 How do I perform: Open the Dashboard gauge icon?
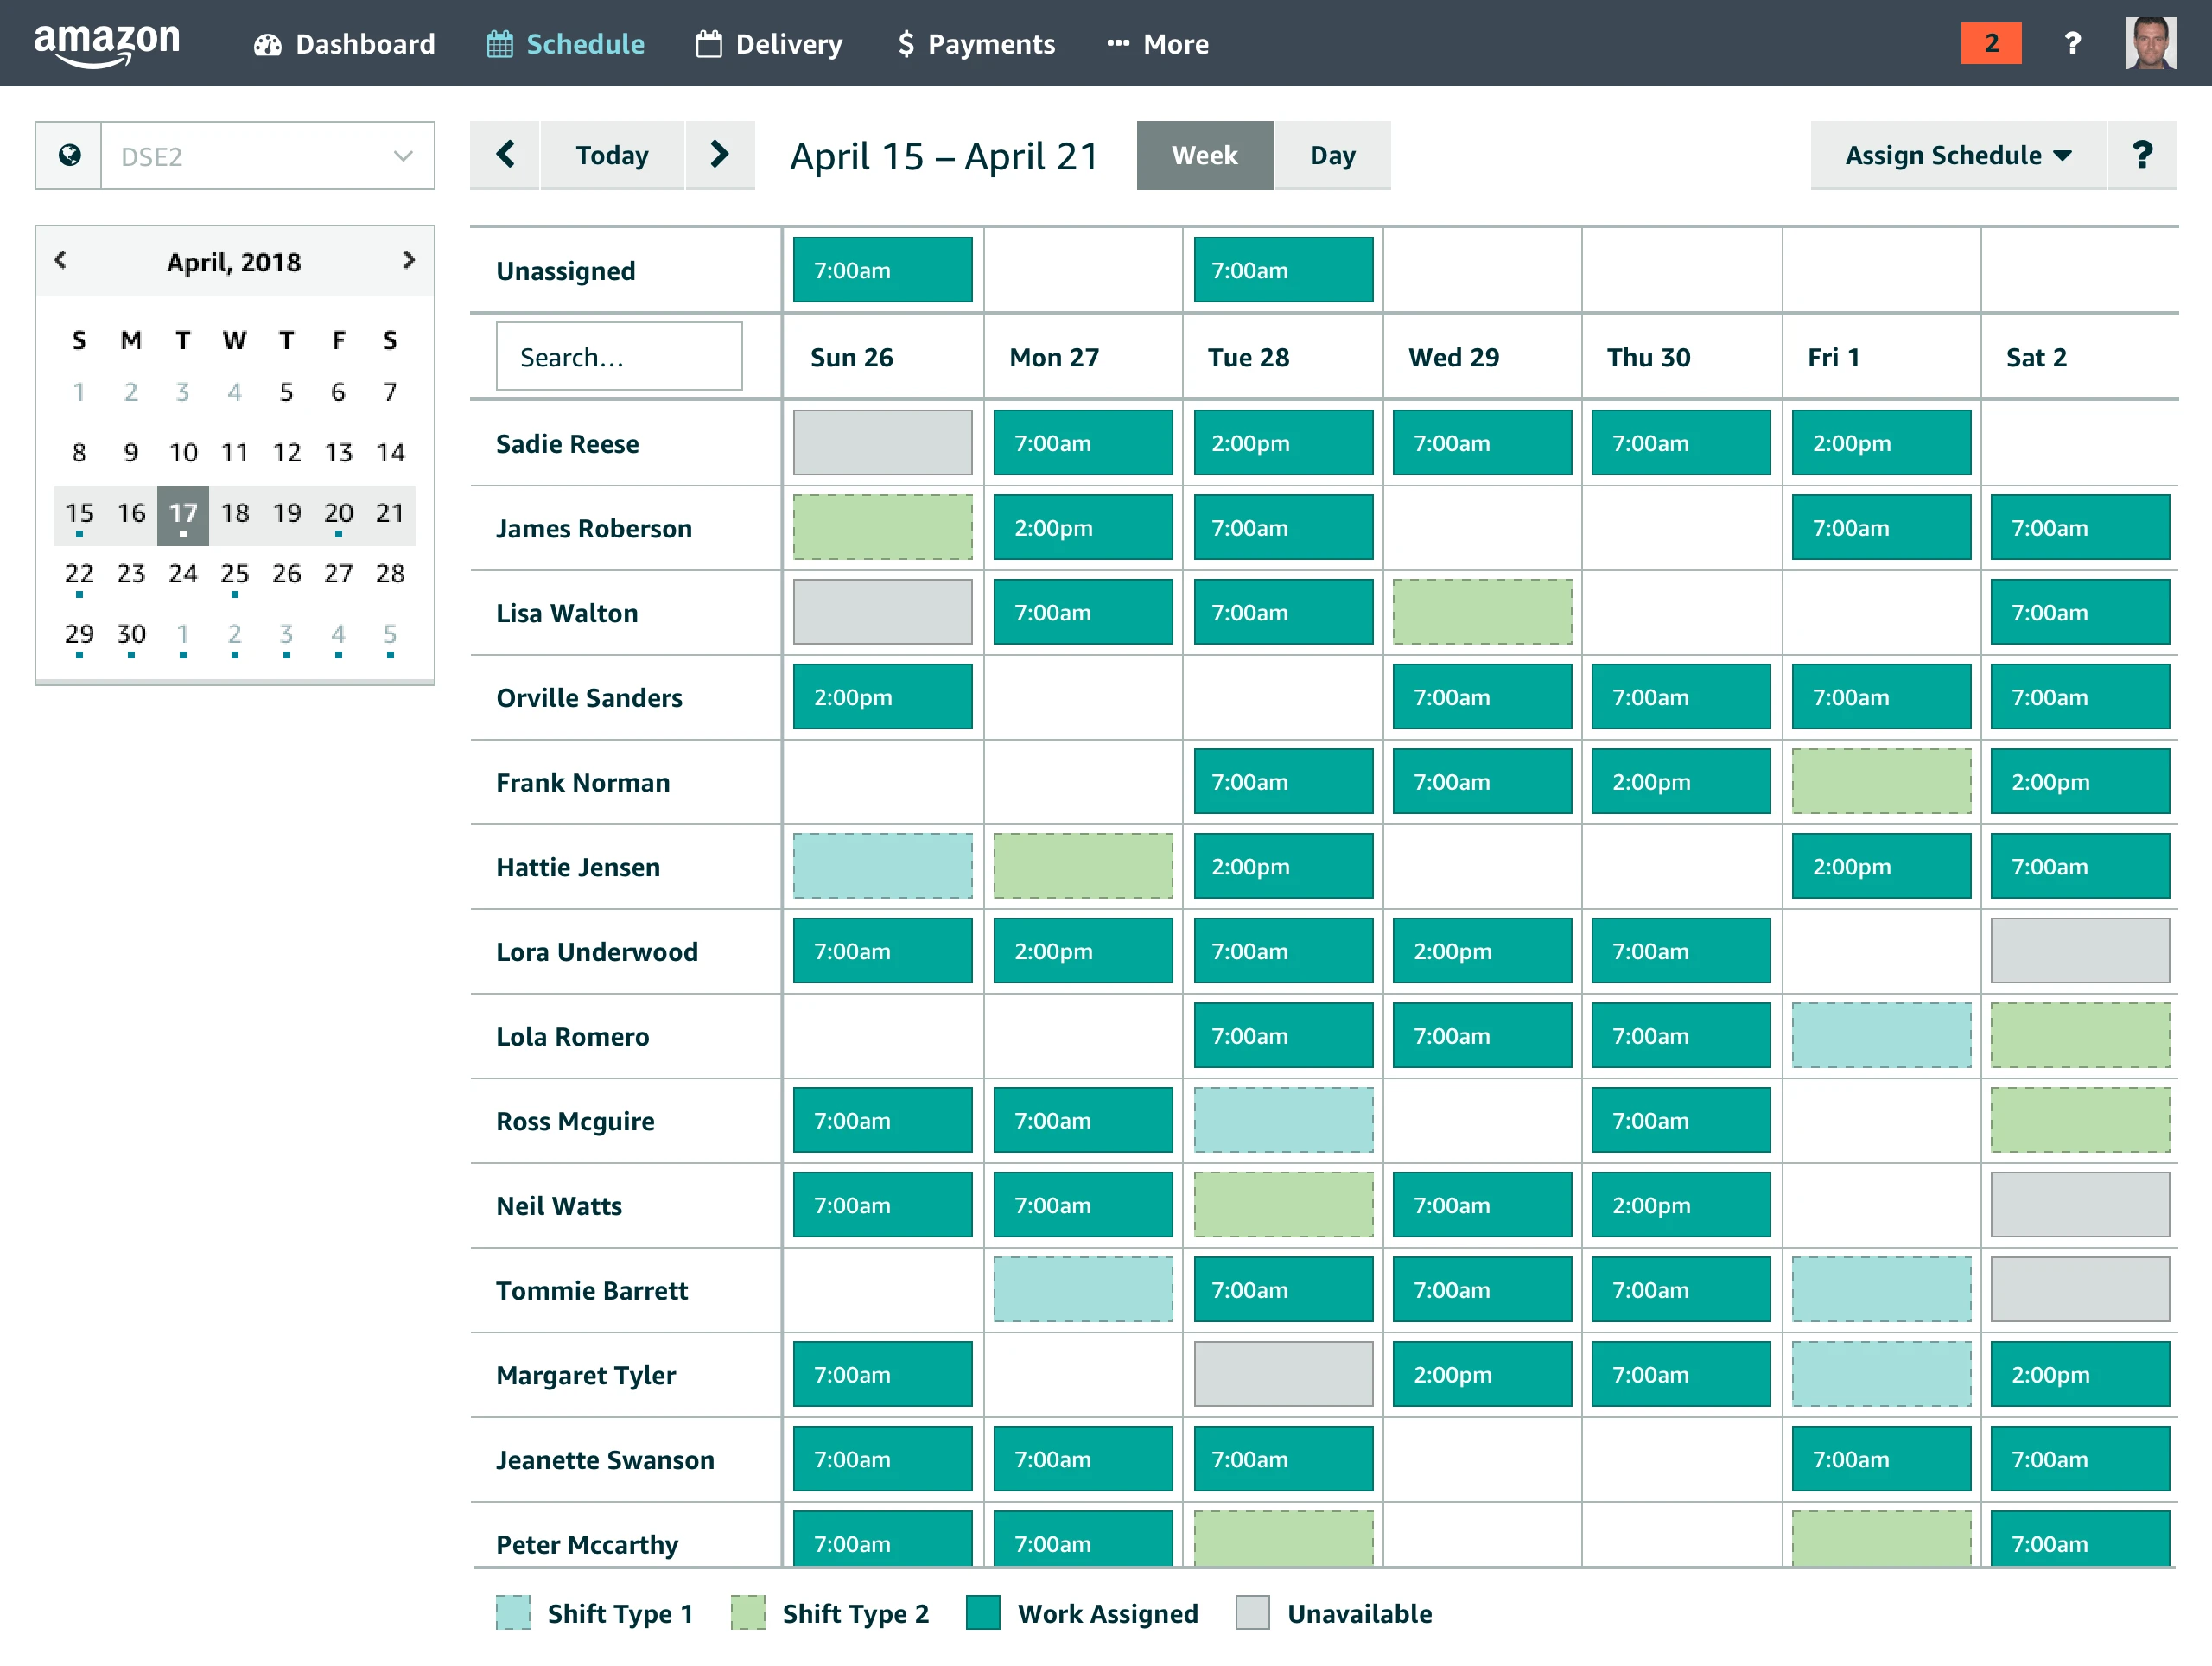point(267,44)
